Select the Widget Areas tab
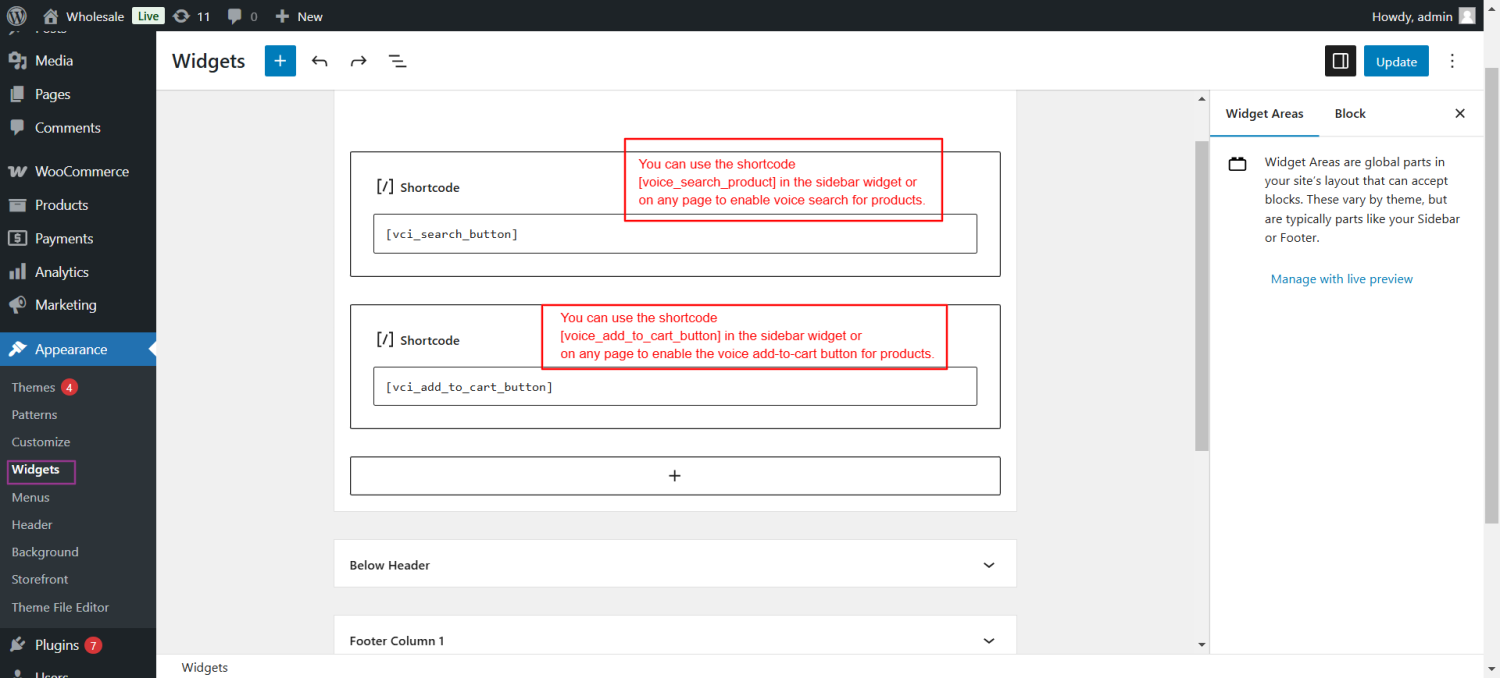The width and height of the screenshot is (1500, 678). (x=1264, y=113)
